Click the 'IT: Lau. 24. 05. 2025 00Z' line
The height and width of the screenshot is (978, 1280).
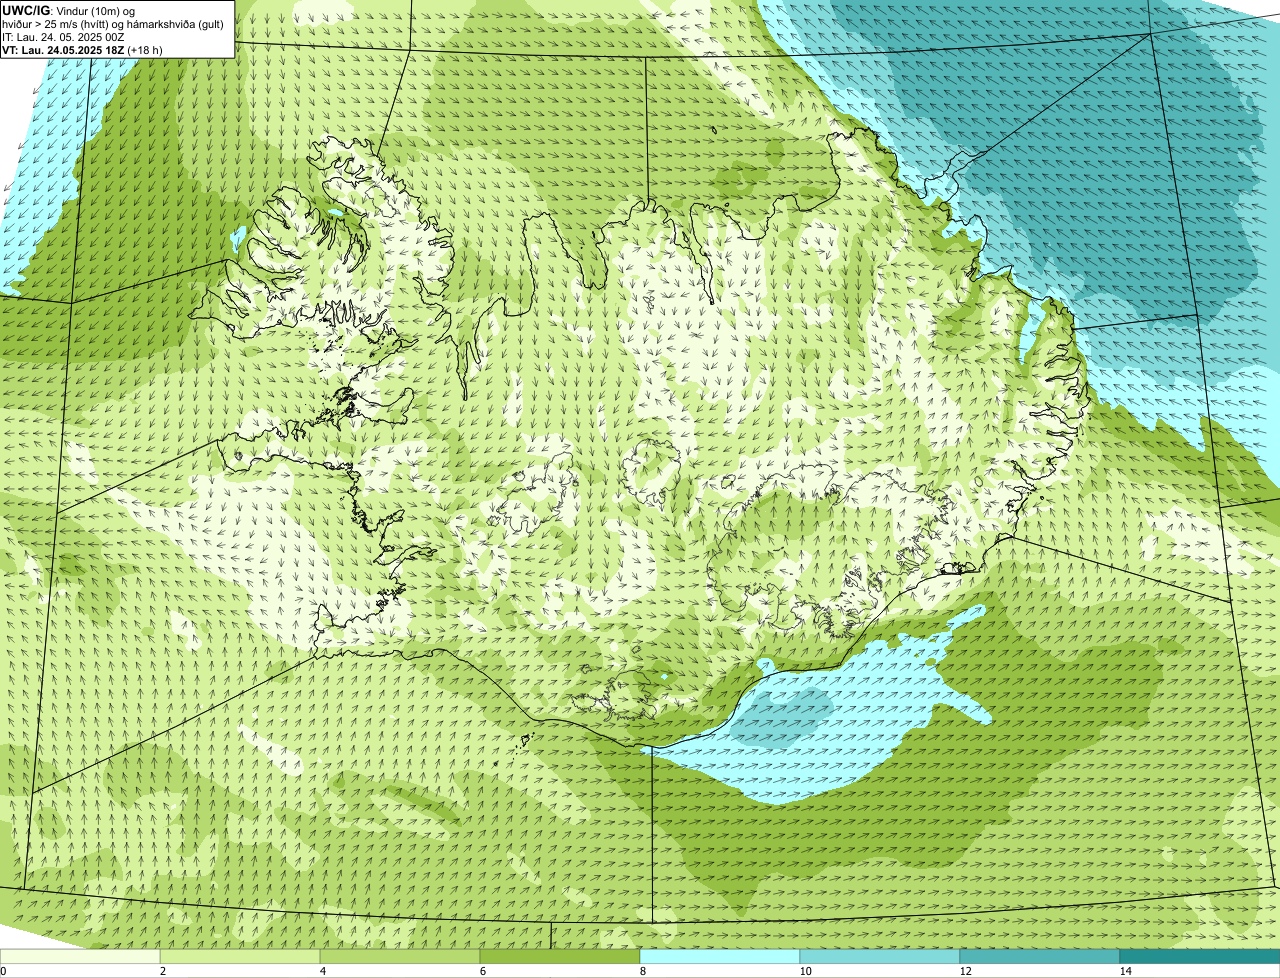[63, 37]
